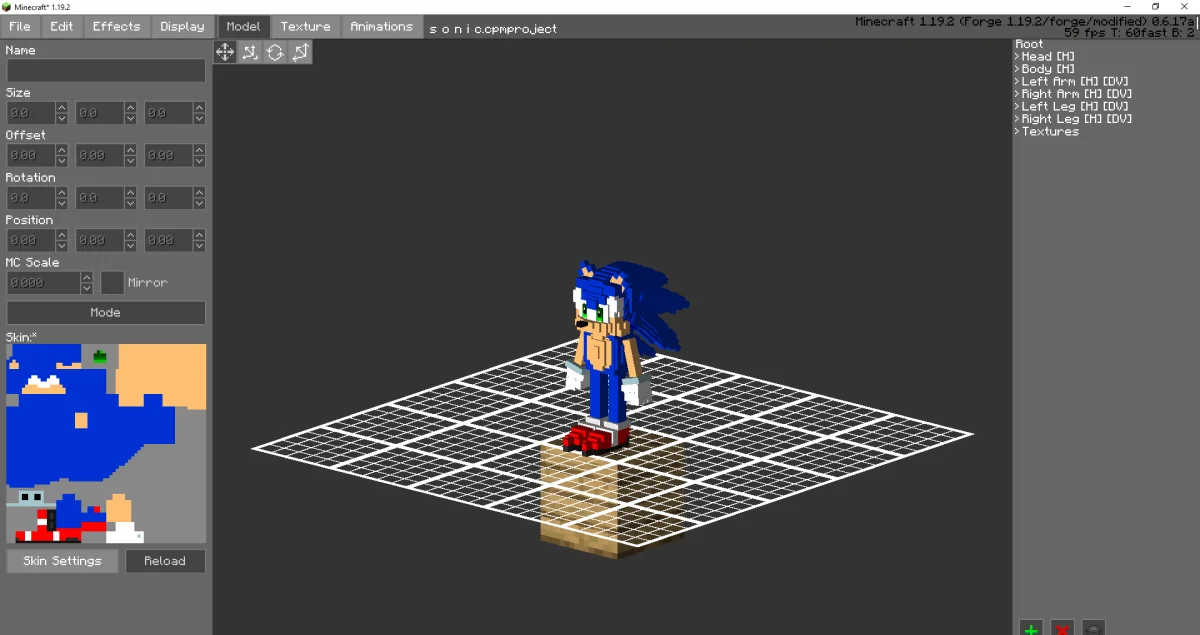Switch to the Animations tab
The width and height of the screenshot is (1200, 635).
pyautogui.click(x=382, y=26)
